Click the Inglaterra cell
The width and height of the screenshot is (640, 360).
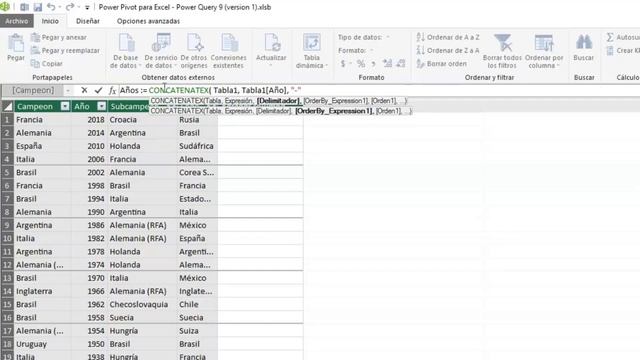[42, 291]
